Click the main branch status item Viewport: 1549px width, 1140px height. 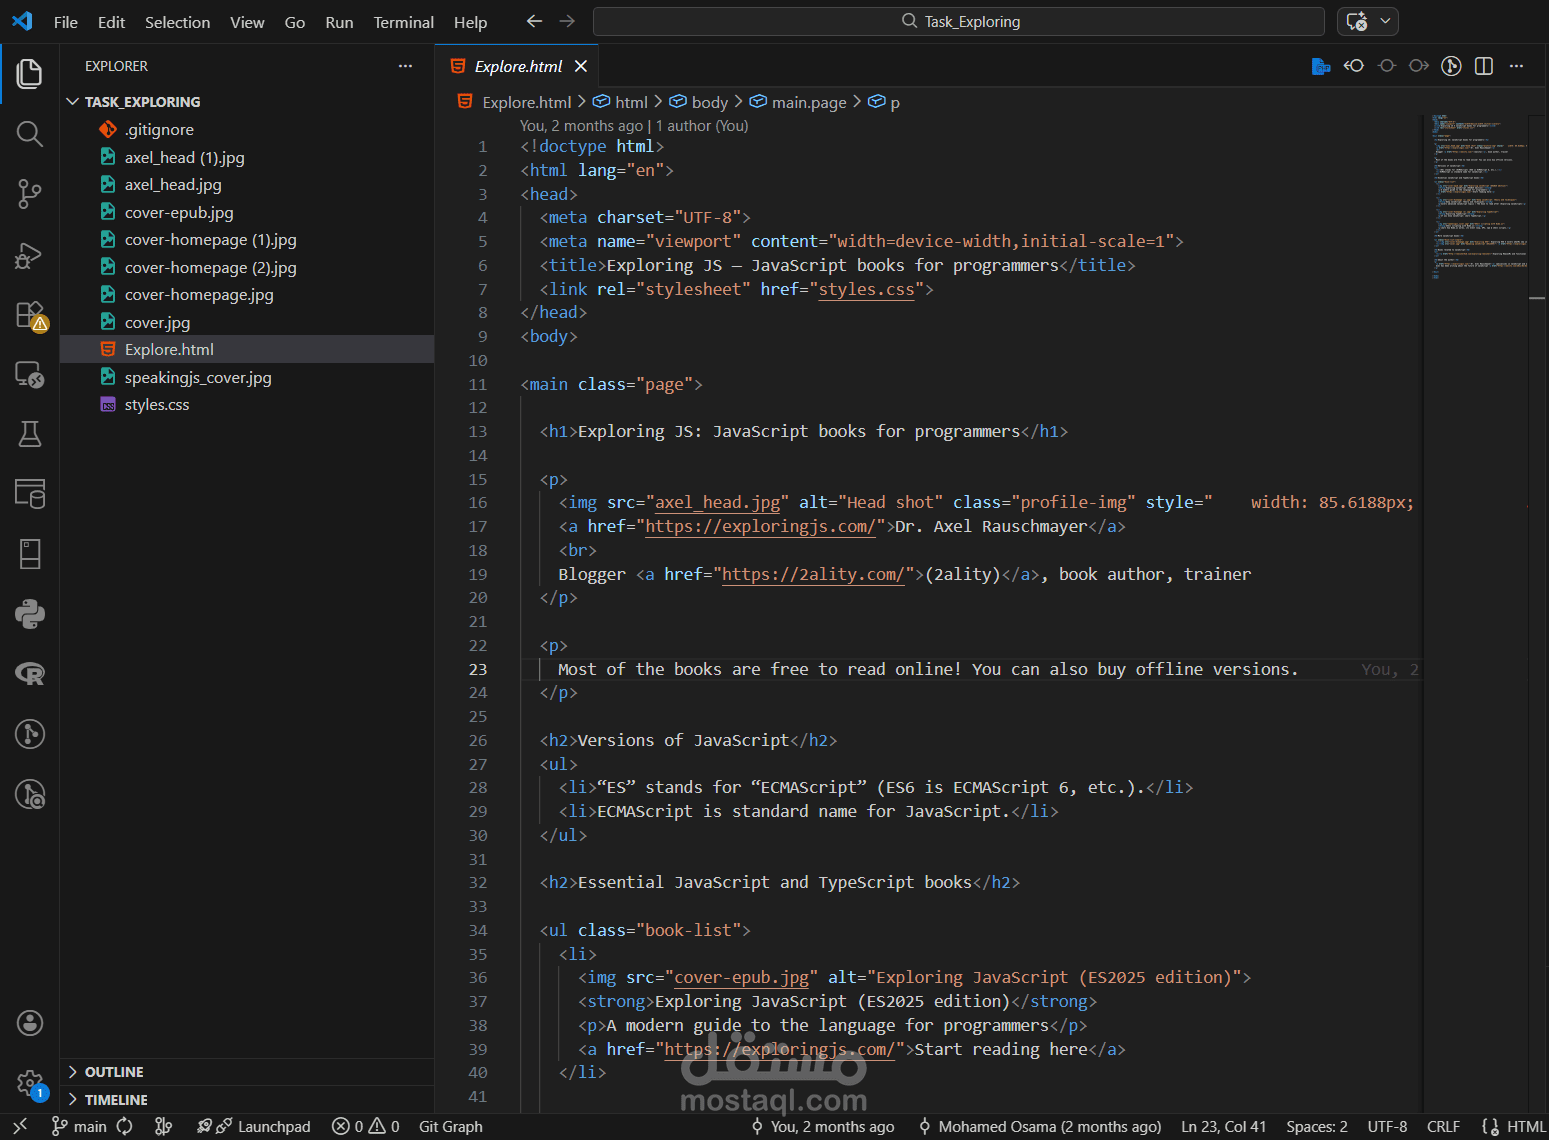coord(80,1127)
